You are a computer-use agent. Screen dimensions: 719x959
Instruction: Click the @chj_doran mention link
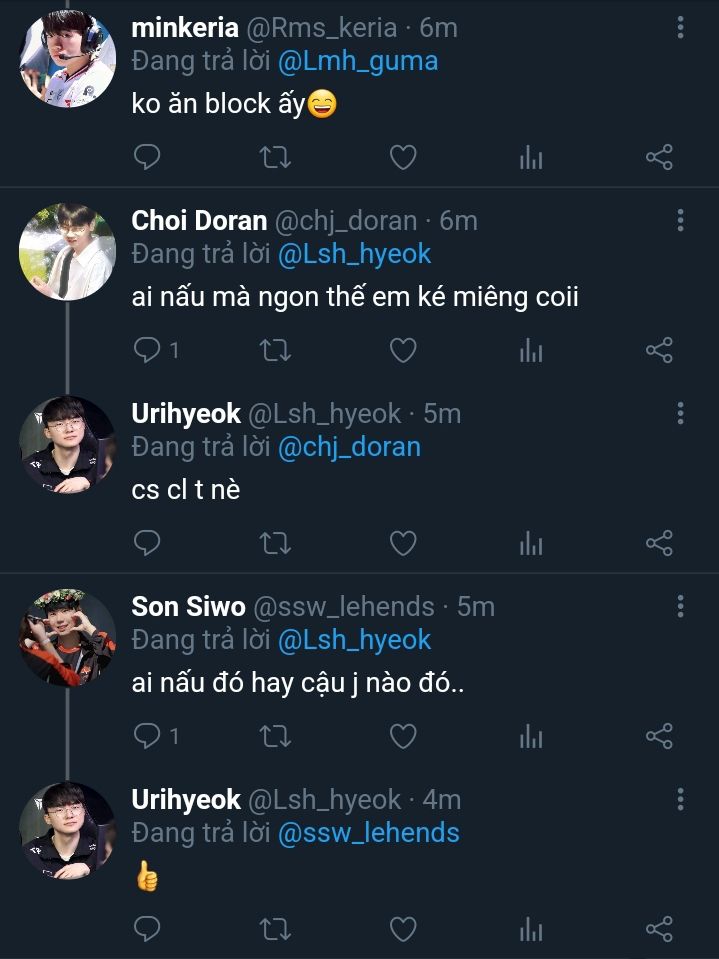point(349,446)
